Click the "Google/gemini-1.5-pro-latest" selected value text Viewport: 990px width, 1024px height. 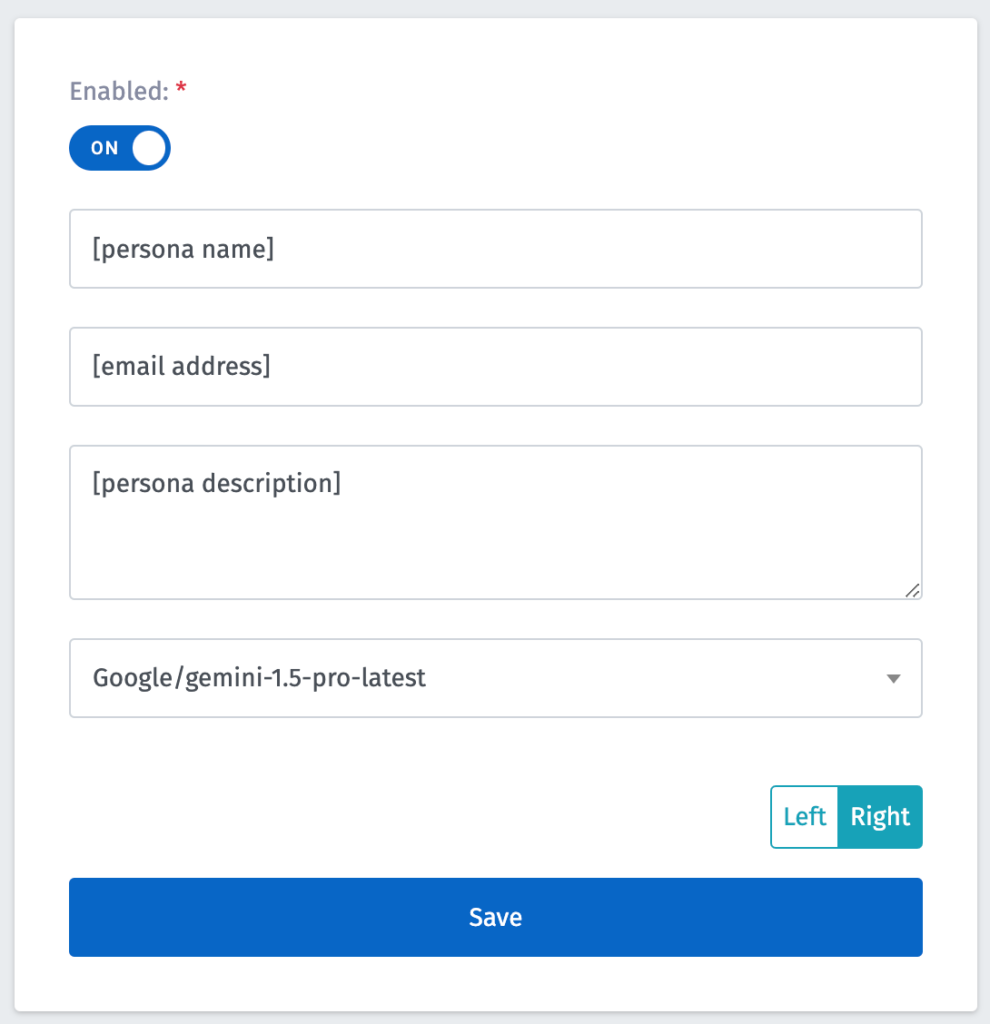[259, 678]
